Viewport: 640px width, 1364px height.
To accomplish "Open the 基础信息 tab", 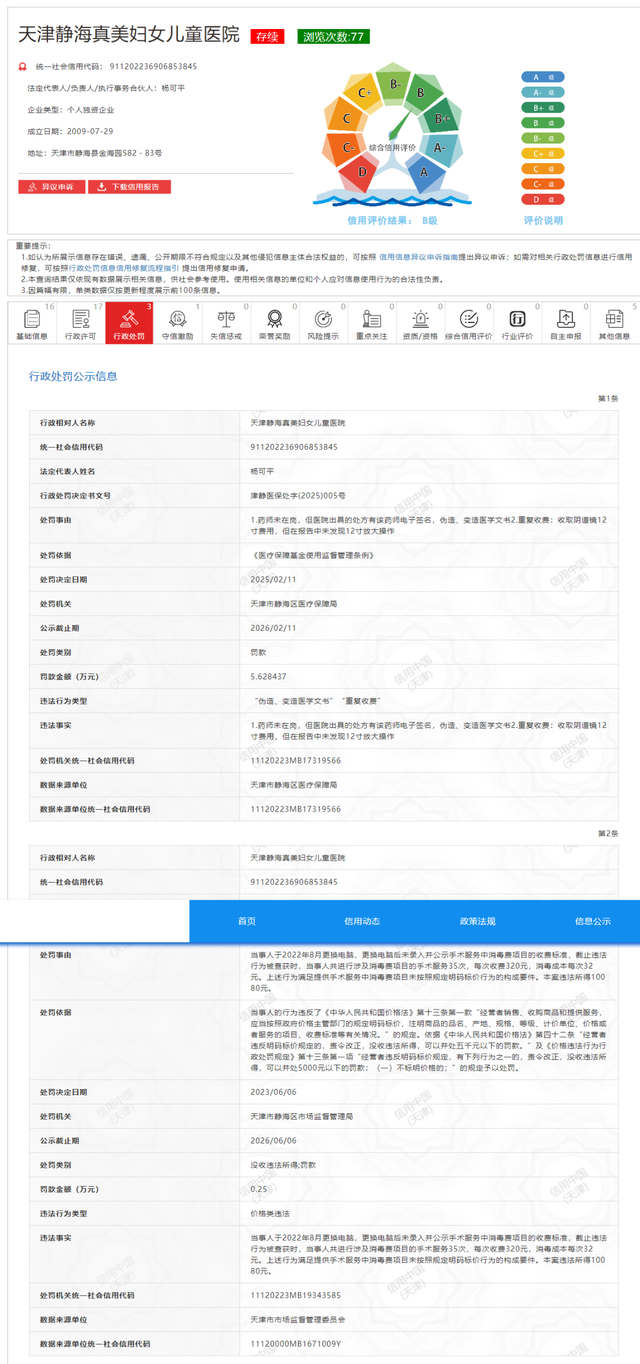I will [x=32, y=323].
